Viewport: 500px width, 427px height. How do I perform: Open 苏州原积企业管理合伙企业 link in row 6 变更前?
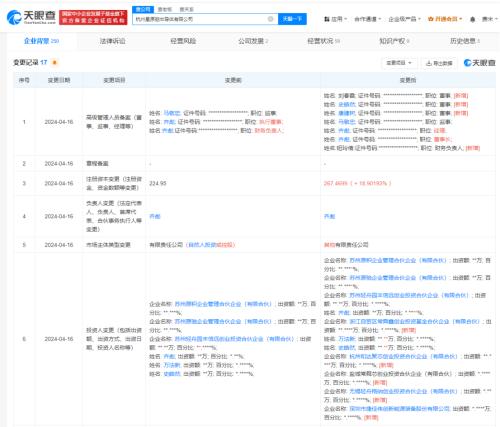[x=223, y=304]
